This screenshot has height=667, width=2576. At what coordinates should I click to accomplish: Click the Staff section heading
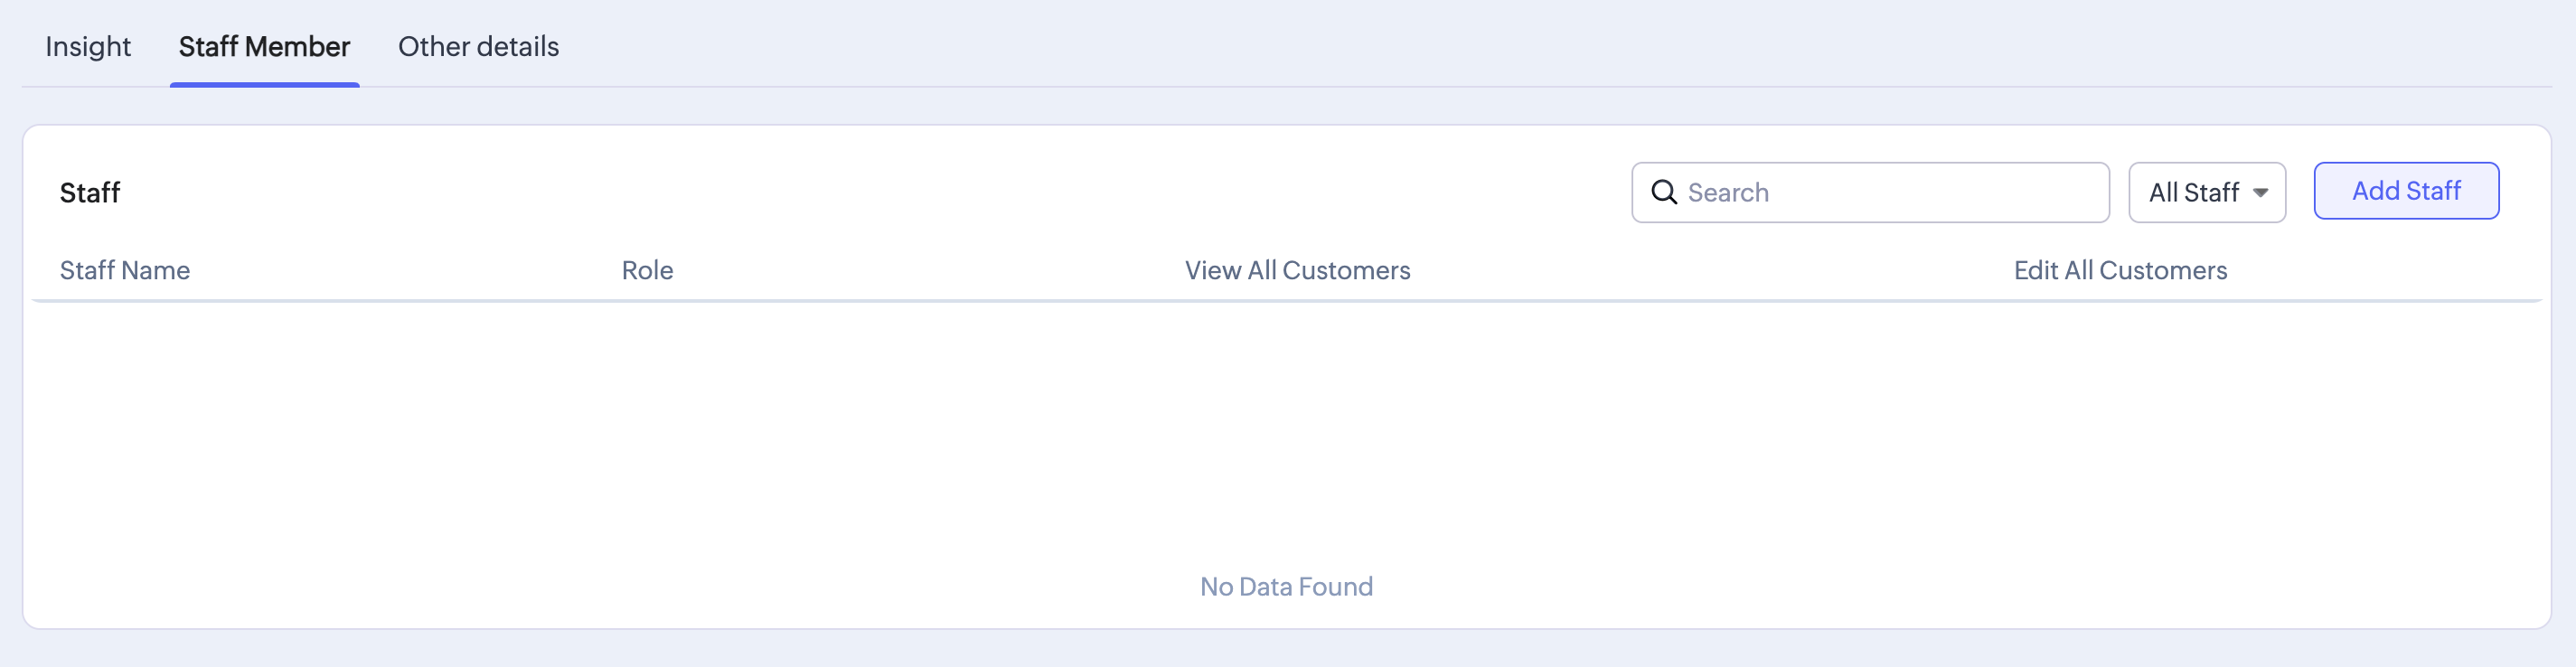point(90,192)
